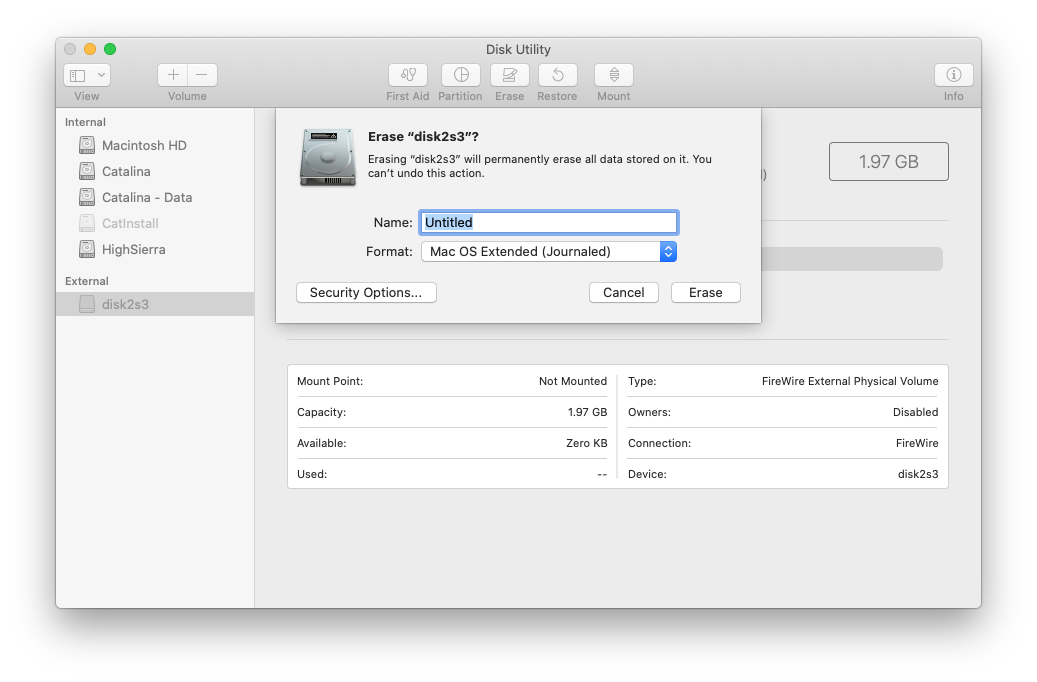Click the Owners Disabled value
This screenshot has width=1037, height=682.
click(x=915, y=412)
